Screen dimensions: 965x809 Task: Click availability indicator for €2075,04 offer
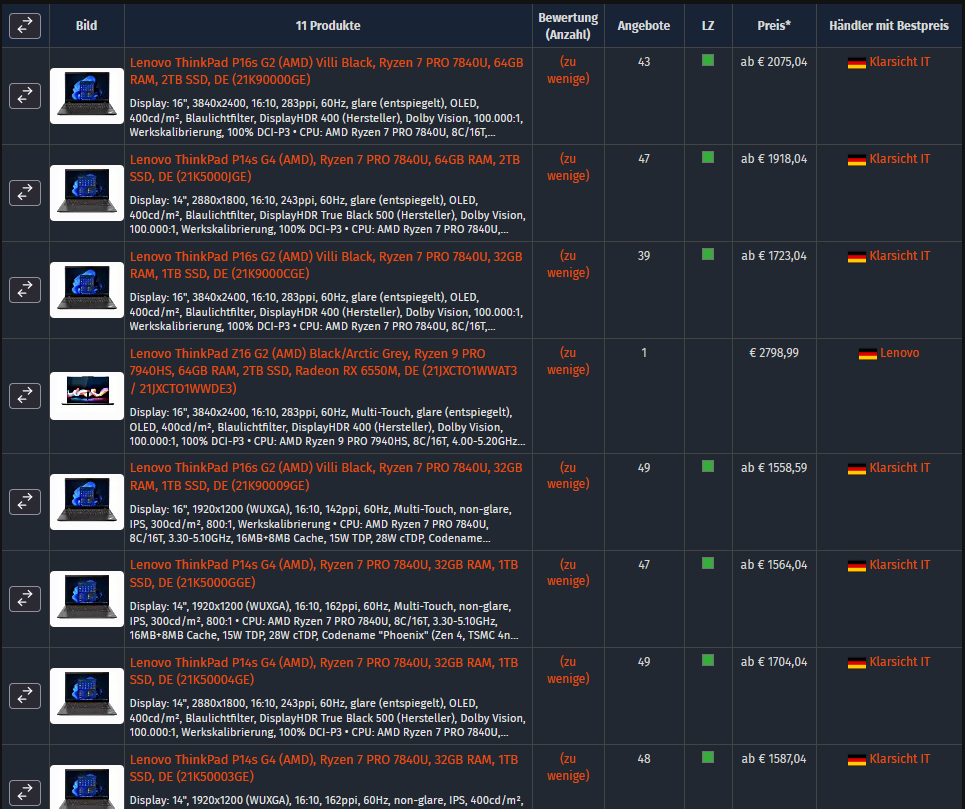[x=708, y=60]
